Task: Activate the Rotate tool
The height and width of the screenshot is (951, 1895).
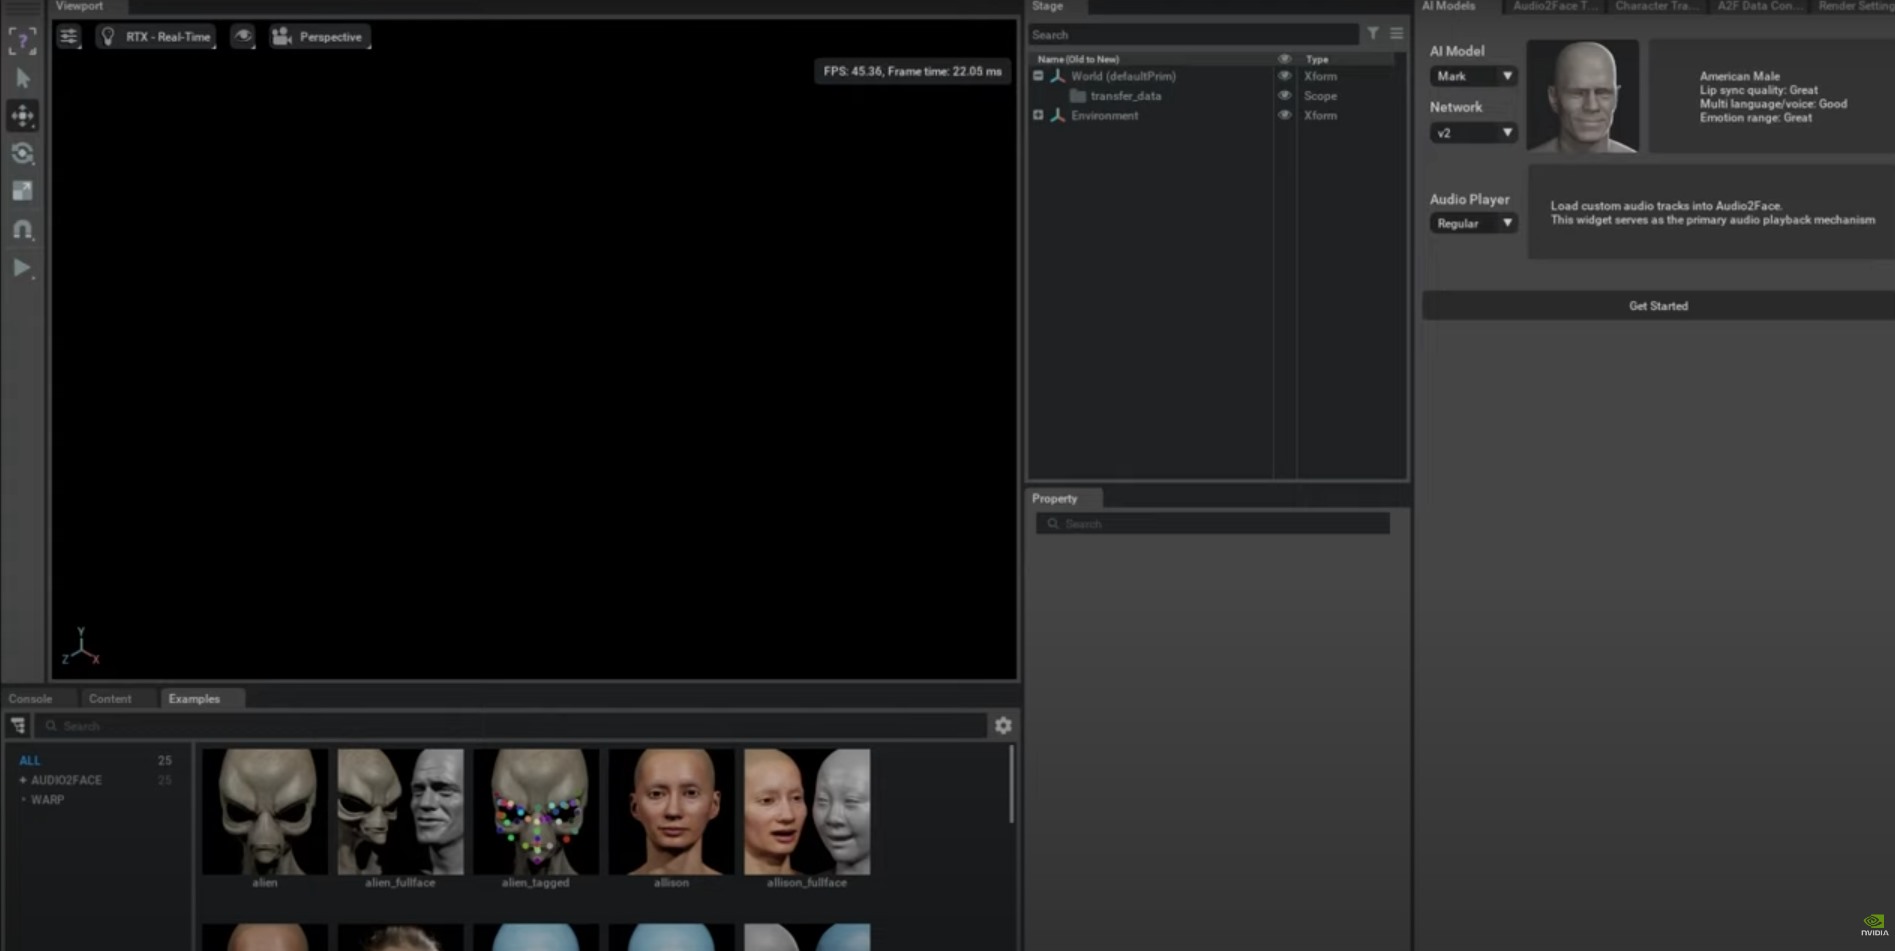Action: [x=22, y=153]
